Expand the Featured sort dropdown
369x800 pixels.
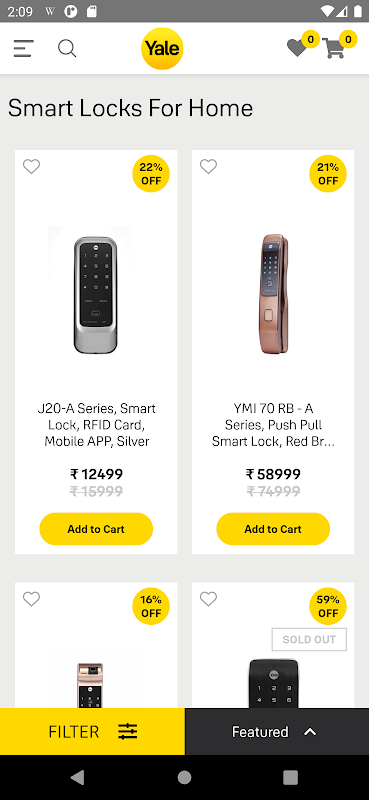[x=277, y=732]
